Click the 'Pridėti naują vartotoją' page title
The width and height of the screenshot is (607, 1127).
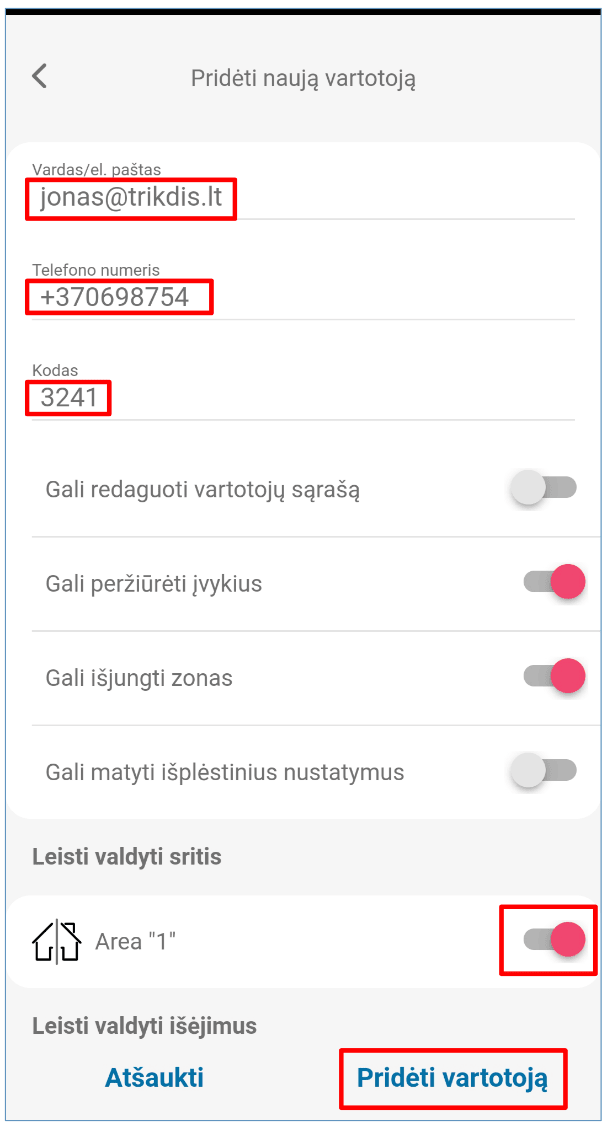pos(303,78)
